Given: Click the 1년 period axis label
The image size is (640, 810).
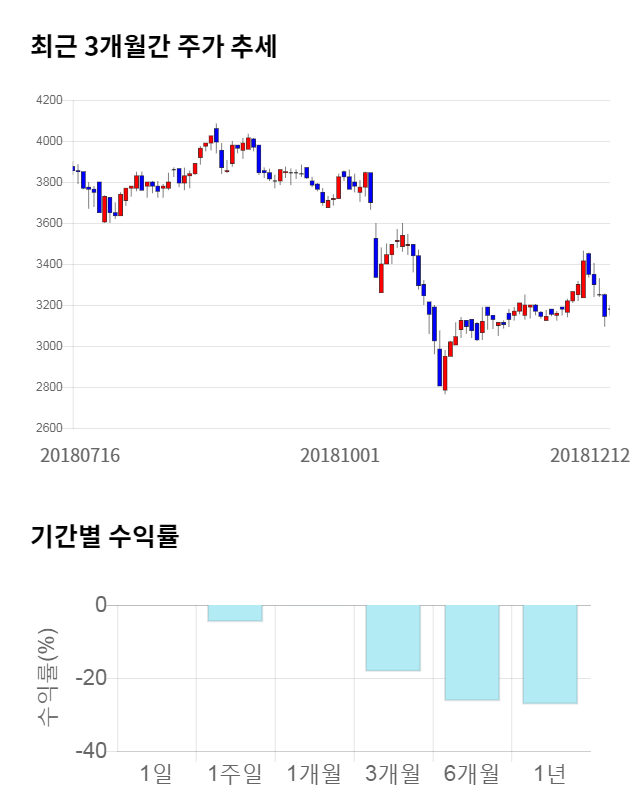Looking at the screenshot, I should point(550,772).
